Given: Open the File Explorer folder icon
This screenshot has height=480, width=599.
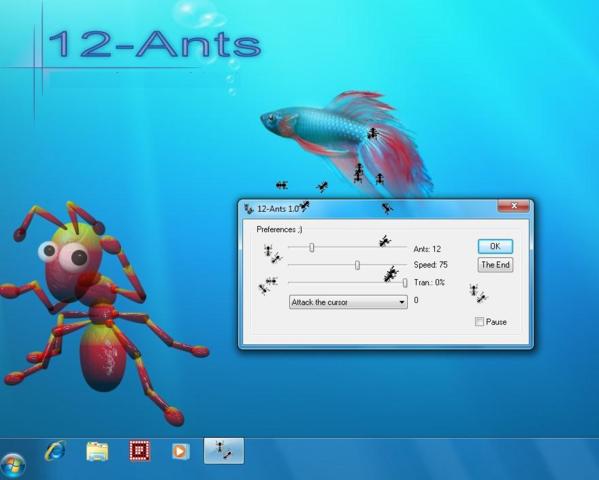Looking at the screenshot, I should point(97,451).
